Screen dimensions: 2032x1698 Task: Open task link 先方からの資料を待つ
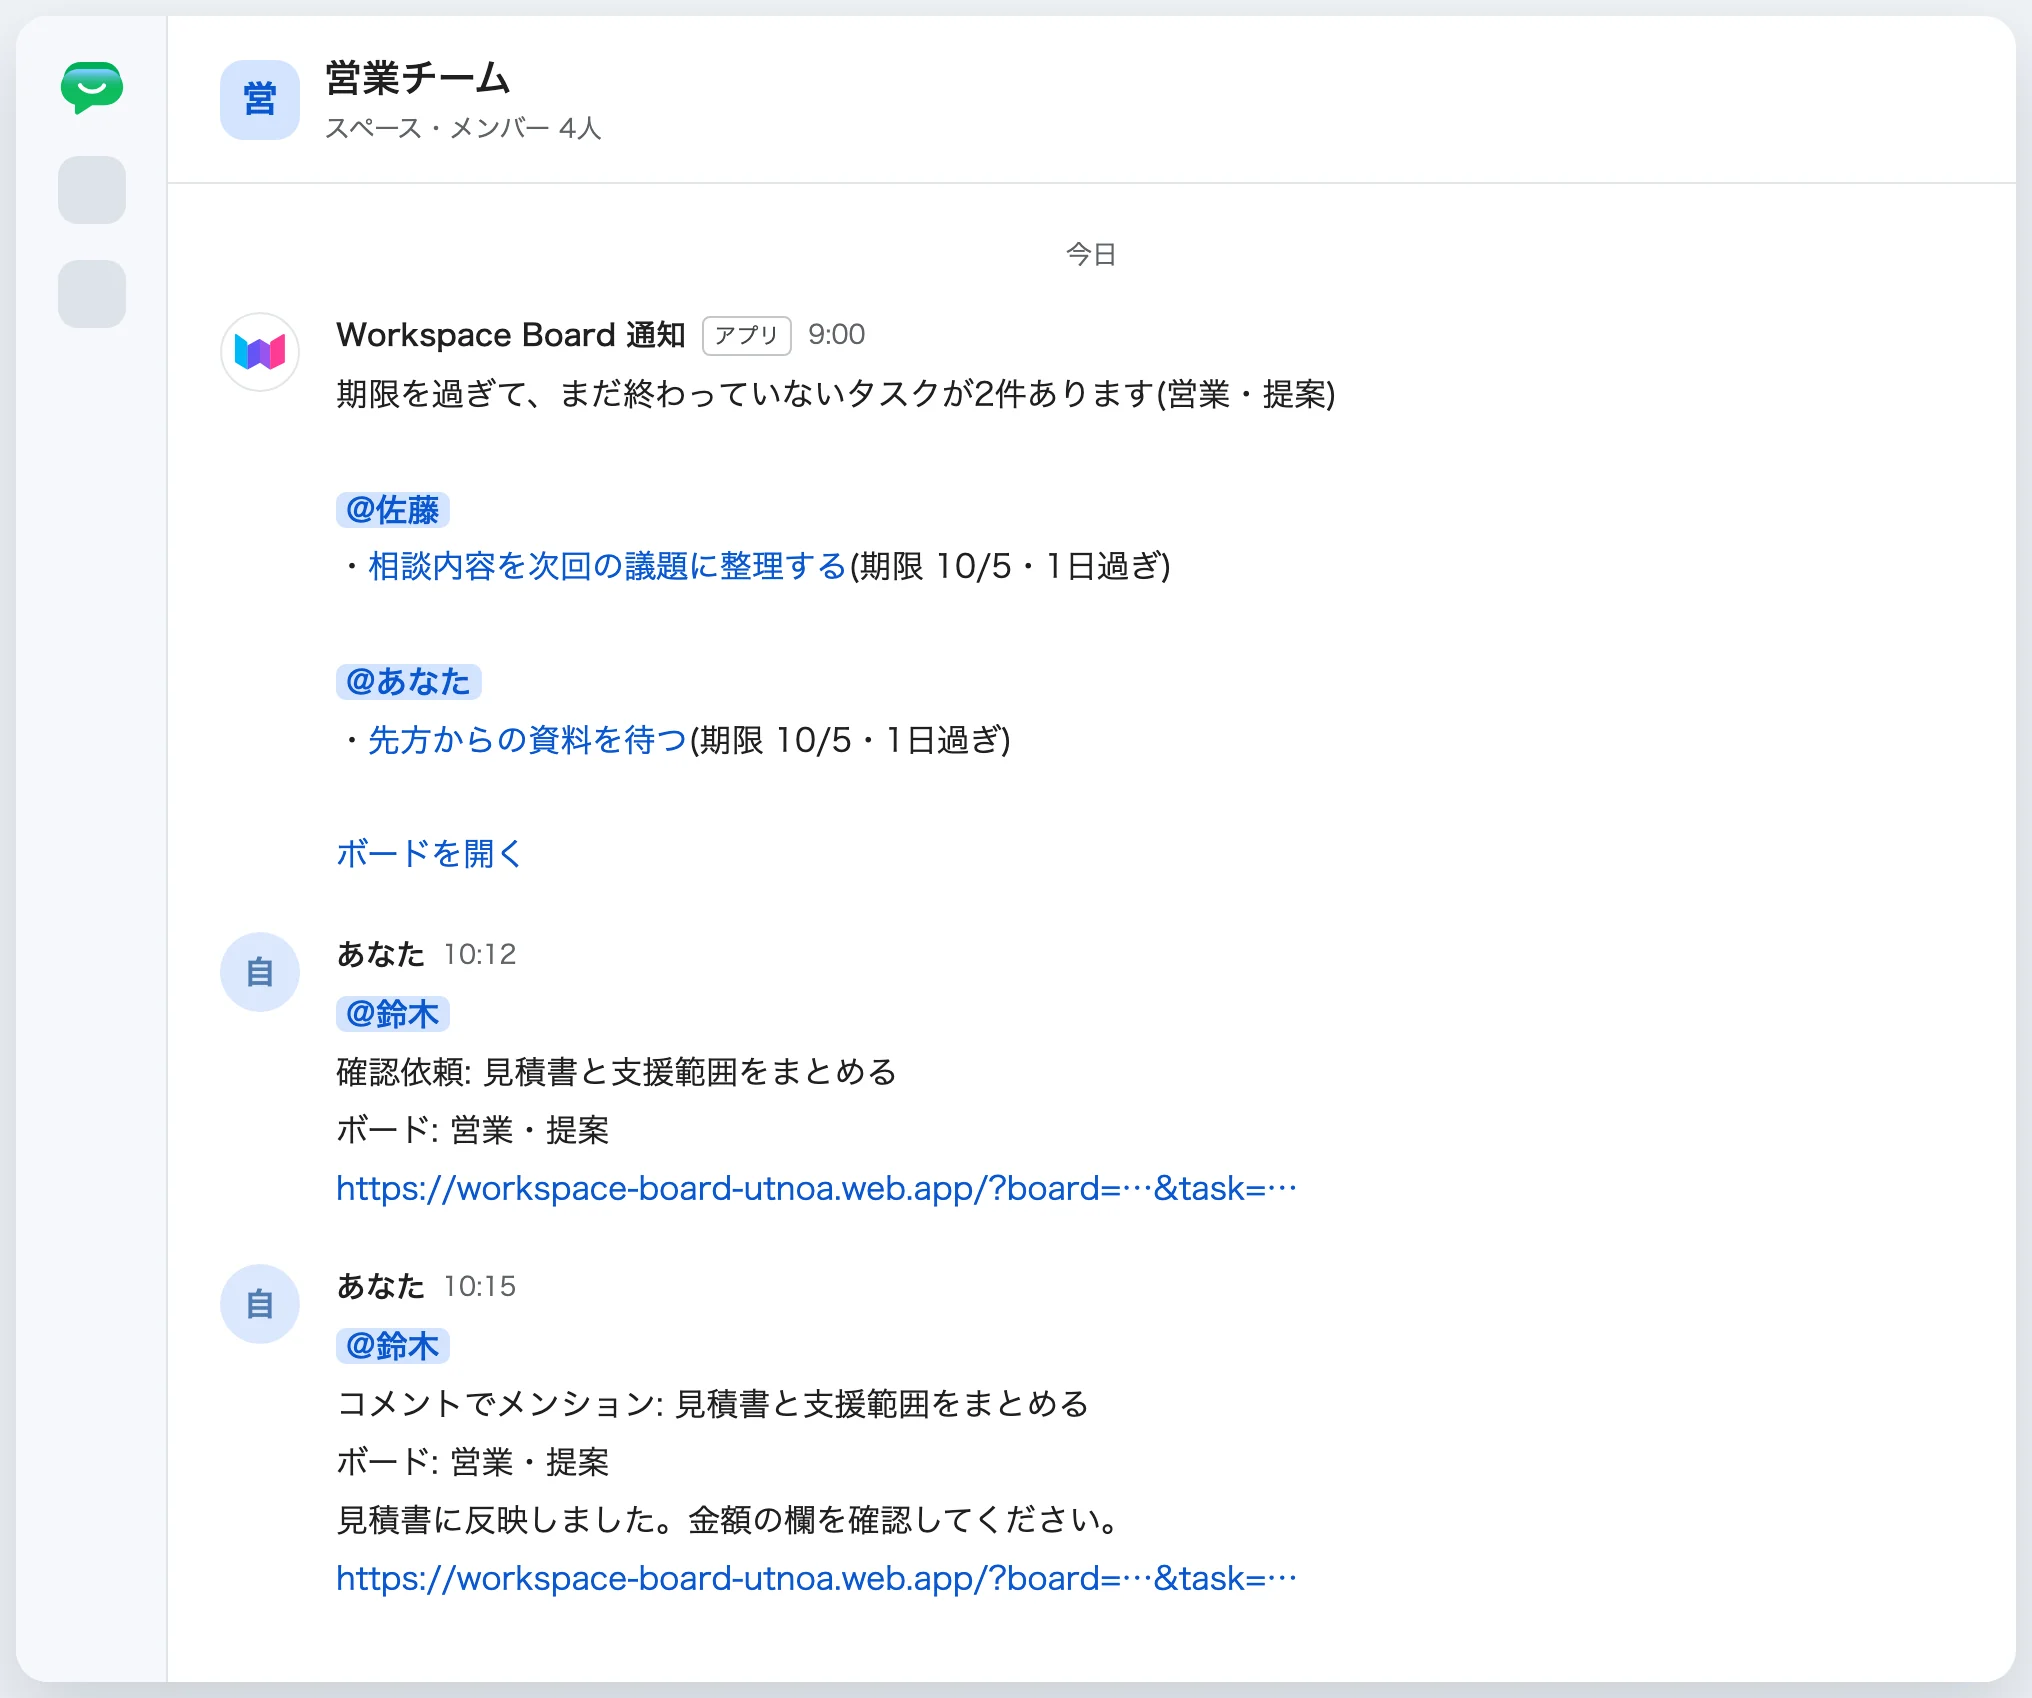coord(528,741)
